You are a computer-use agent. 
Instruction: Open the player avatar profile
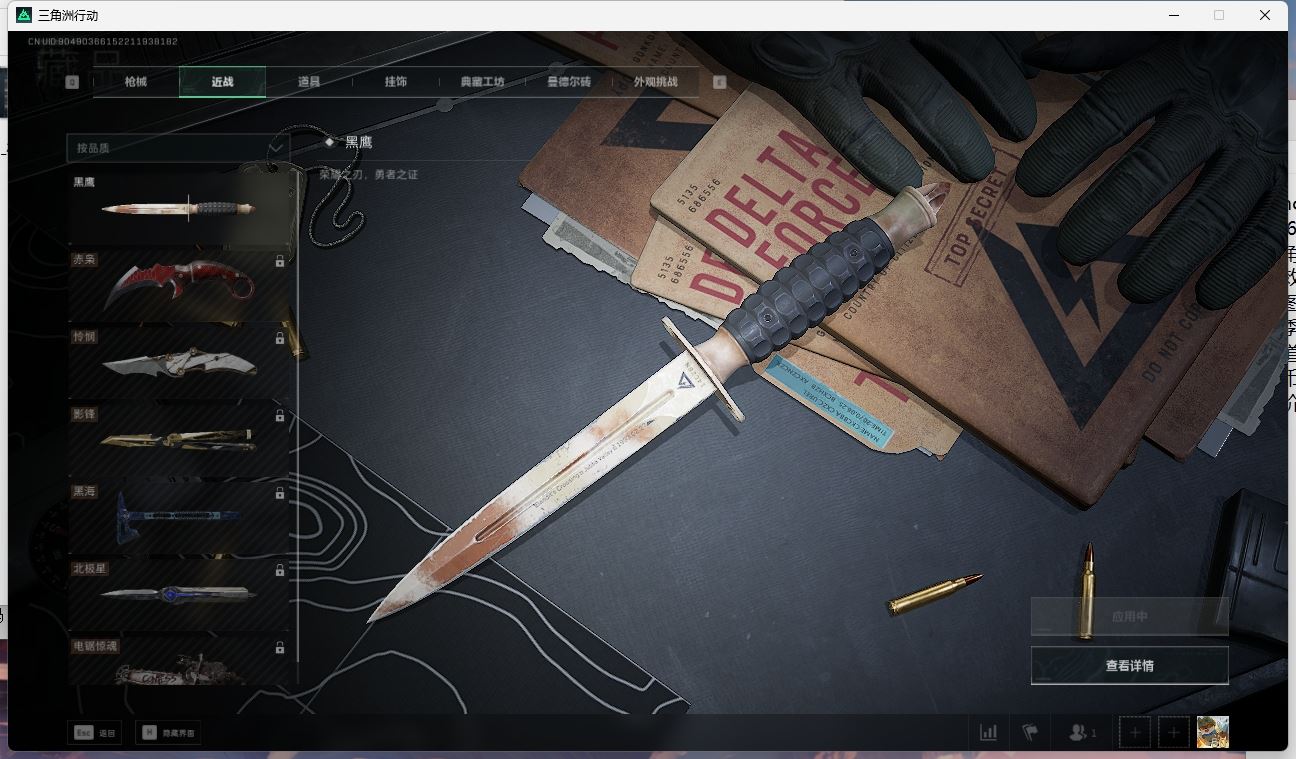tap(1212, 732)
